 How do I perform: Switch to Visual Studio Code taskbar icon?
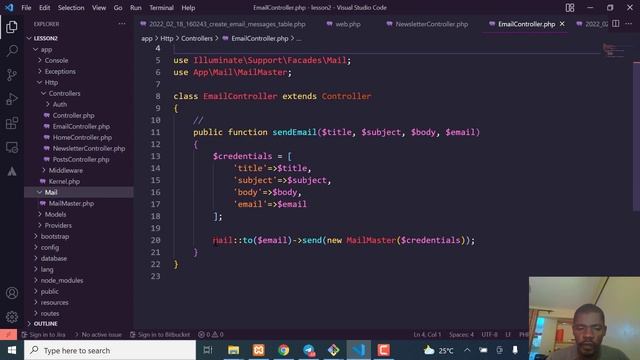tap(359, 350)
